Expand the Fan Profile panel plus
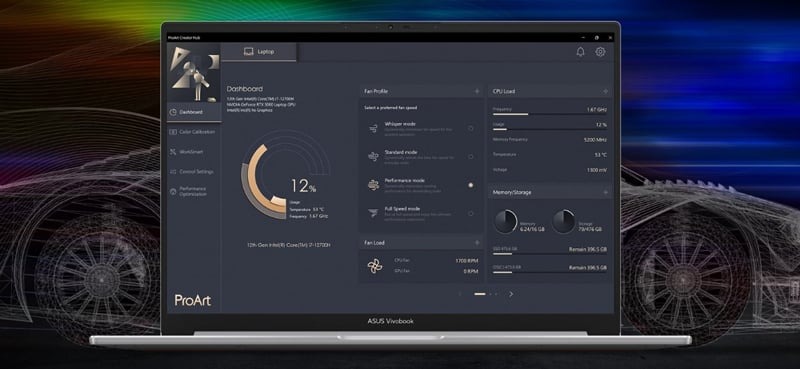Viewport: 800px width, 369px height. tap(477, 91)
